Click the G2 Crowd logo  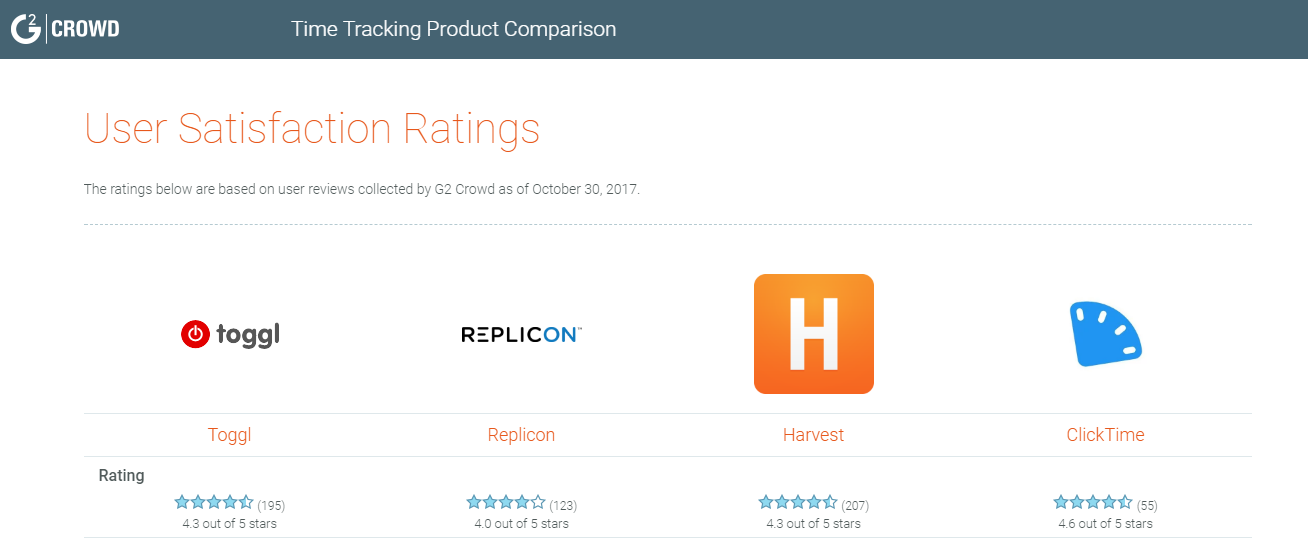click(65, 29)
